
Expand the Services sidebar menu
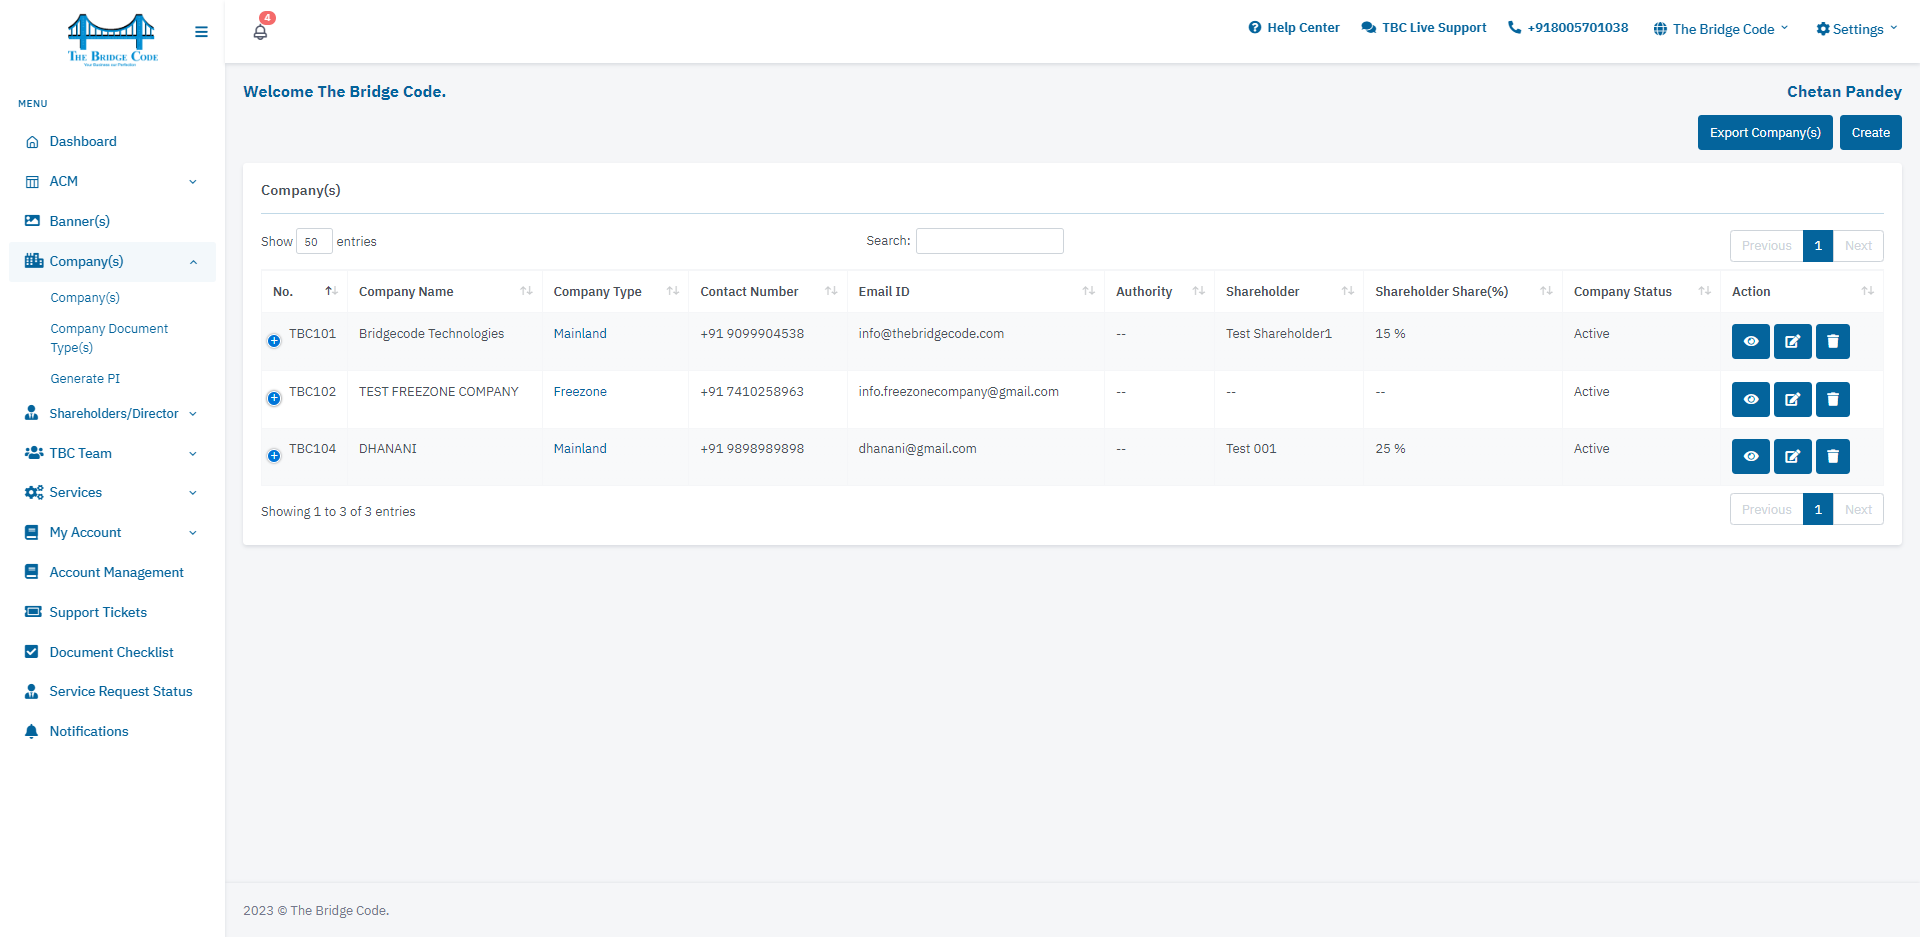112,493
